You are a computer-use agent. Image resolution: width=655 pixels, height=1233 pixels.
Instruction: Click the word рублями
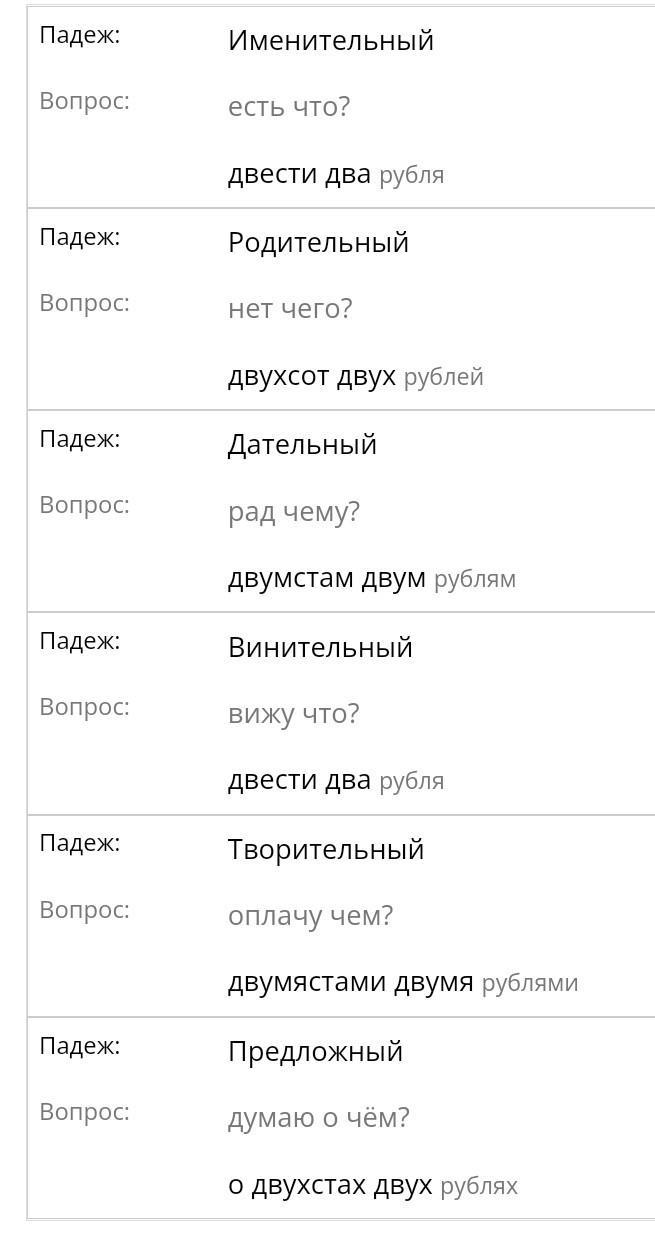pos(529,983)
